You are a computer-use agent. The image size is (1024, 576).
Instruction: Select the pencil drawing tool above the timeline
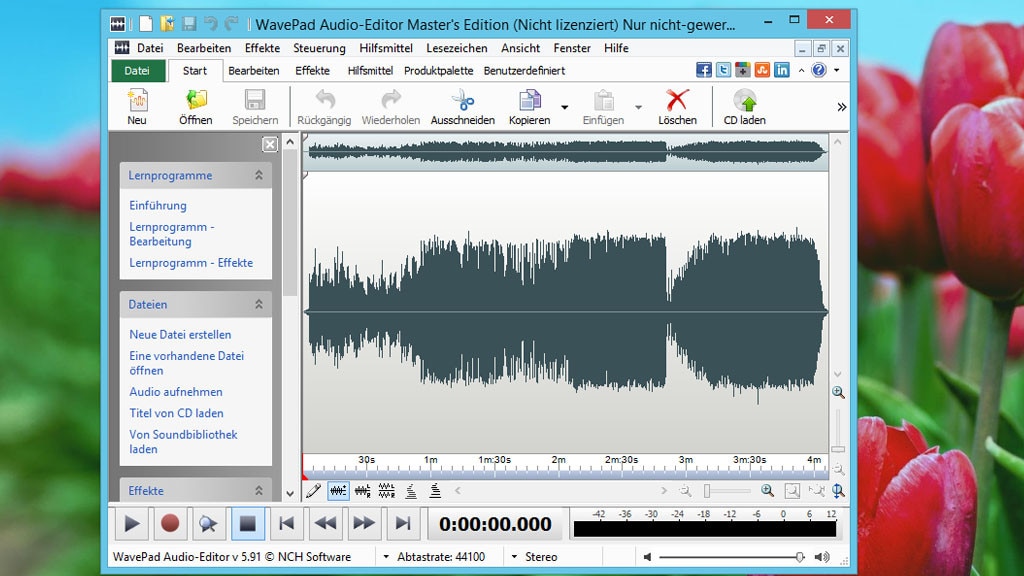pyautogui.click(x=312, y=490)
